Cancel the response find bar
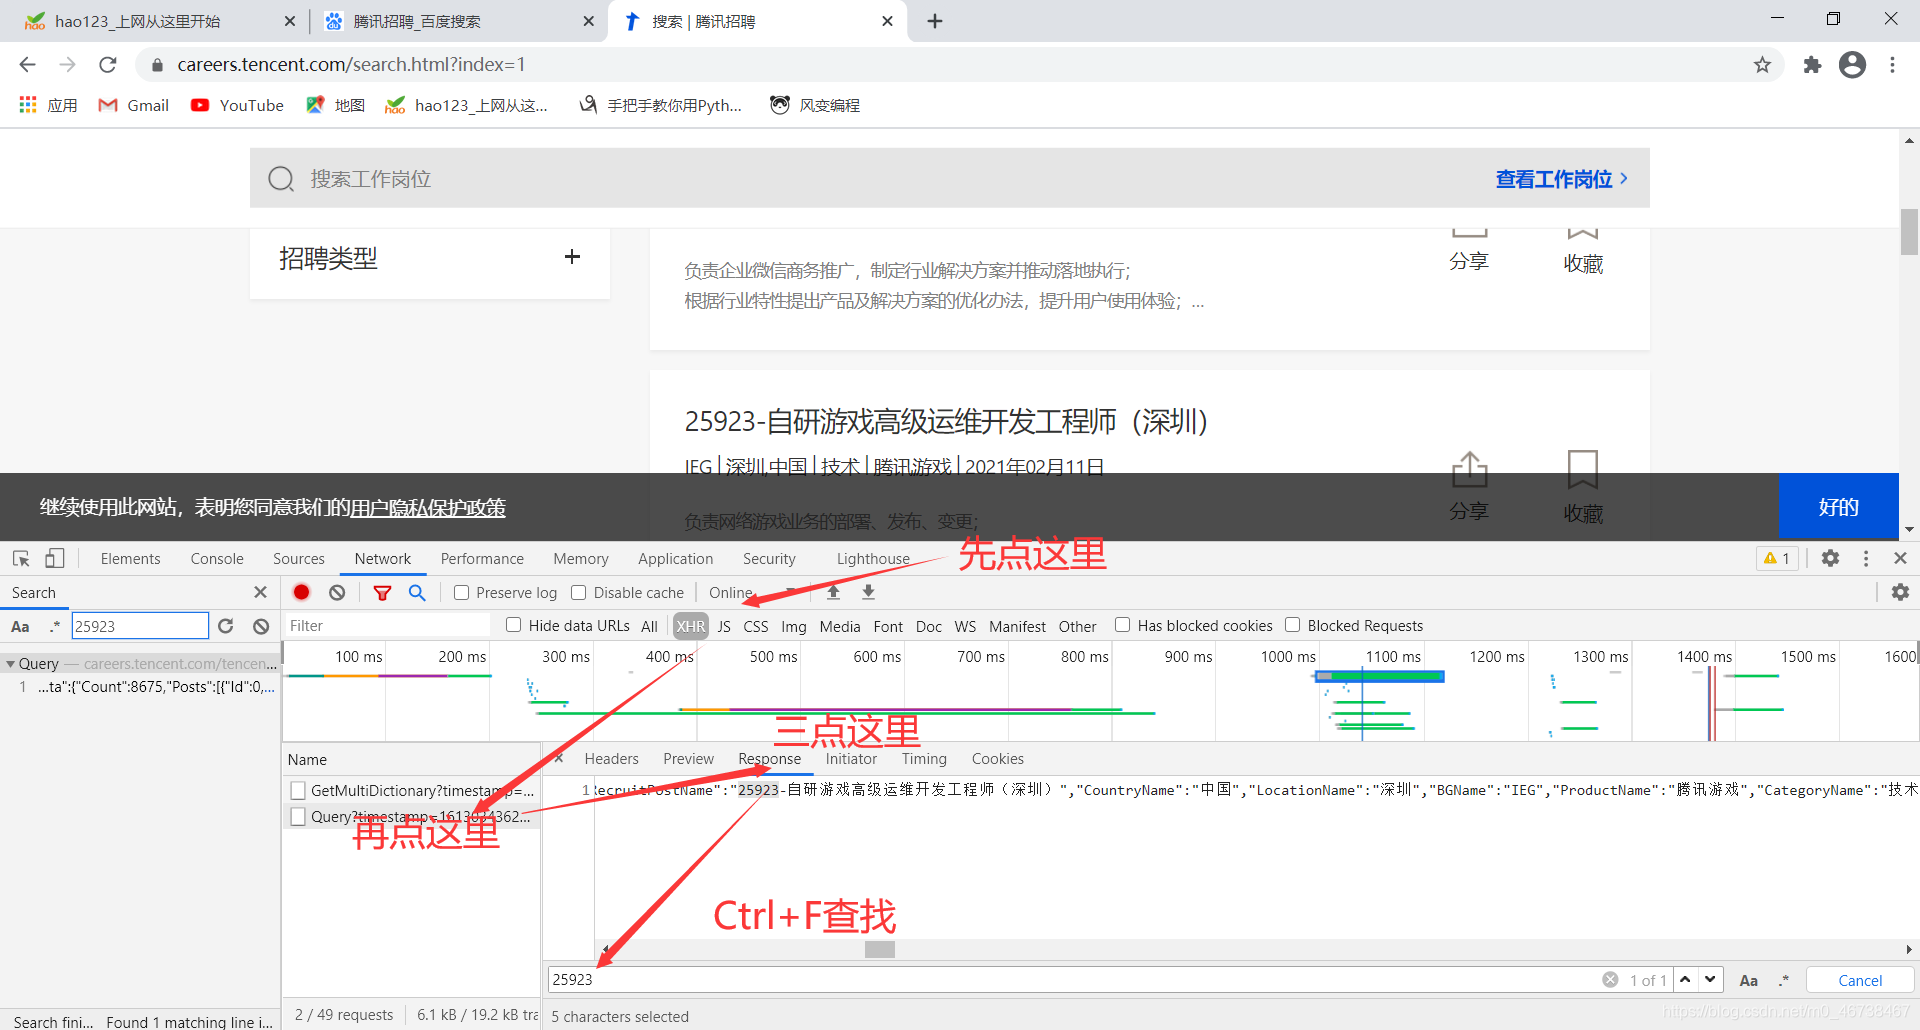 pos(1860,981)
